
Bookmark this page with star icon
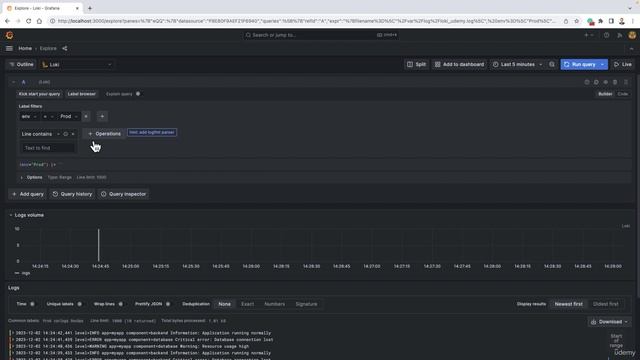[x=576, y=21]
